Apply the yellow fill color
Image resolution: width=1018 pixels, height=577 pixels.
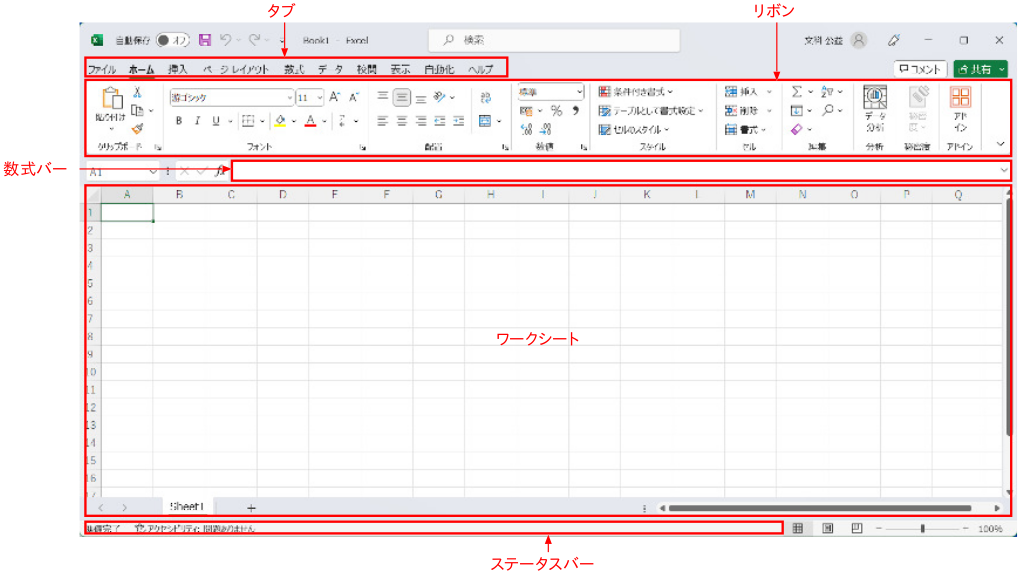[280, 121]
